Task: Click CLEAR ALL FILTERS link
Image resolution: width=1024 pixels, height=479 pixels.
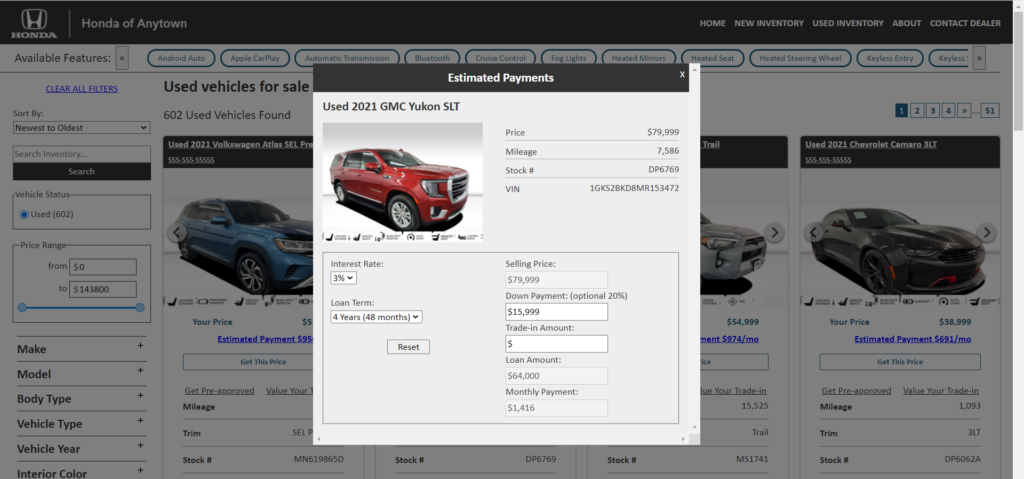Action: [x=82, y=89]
